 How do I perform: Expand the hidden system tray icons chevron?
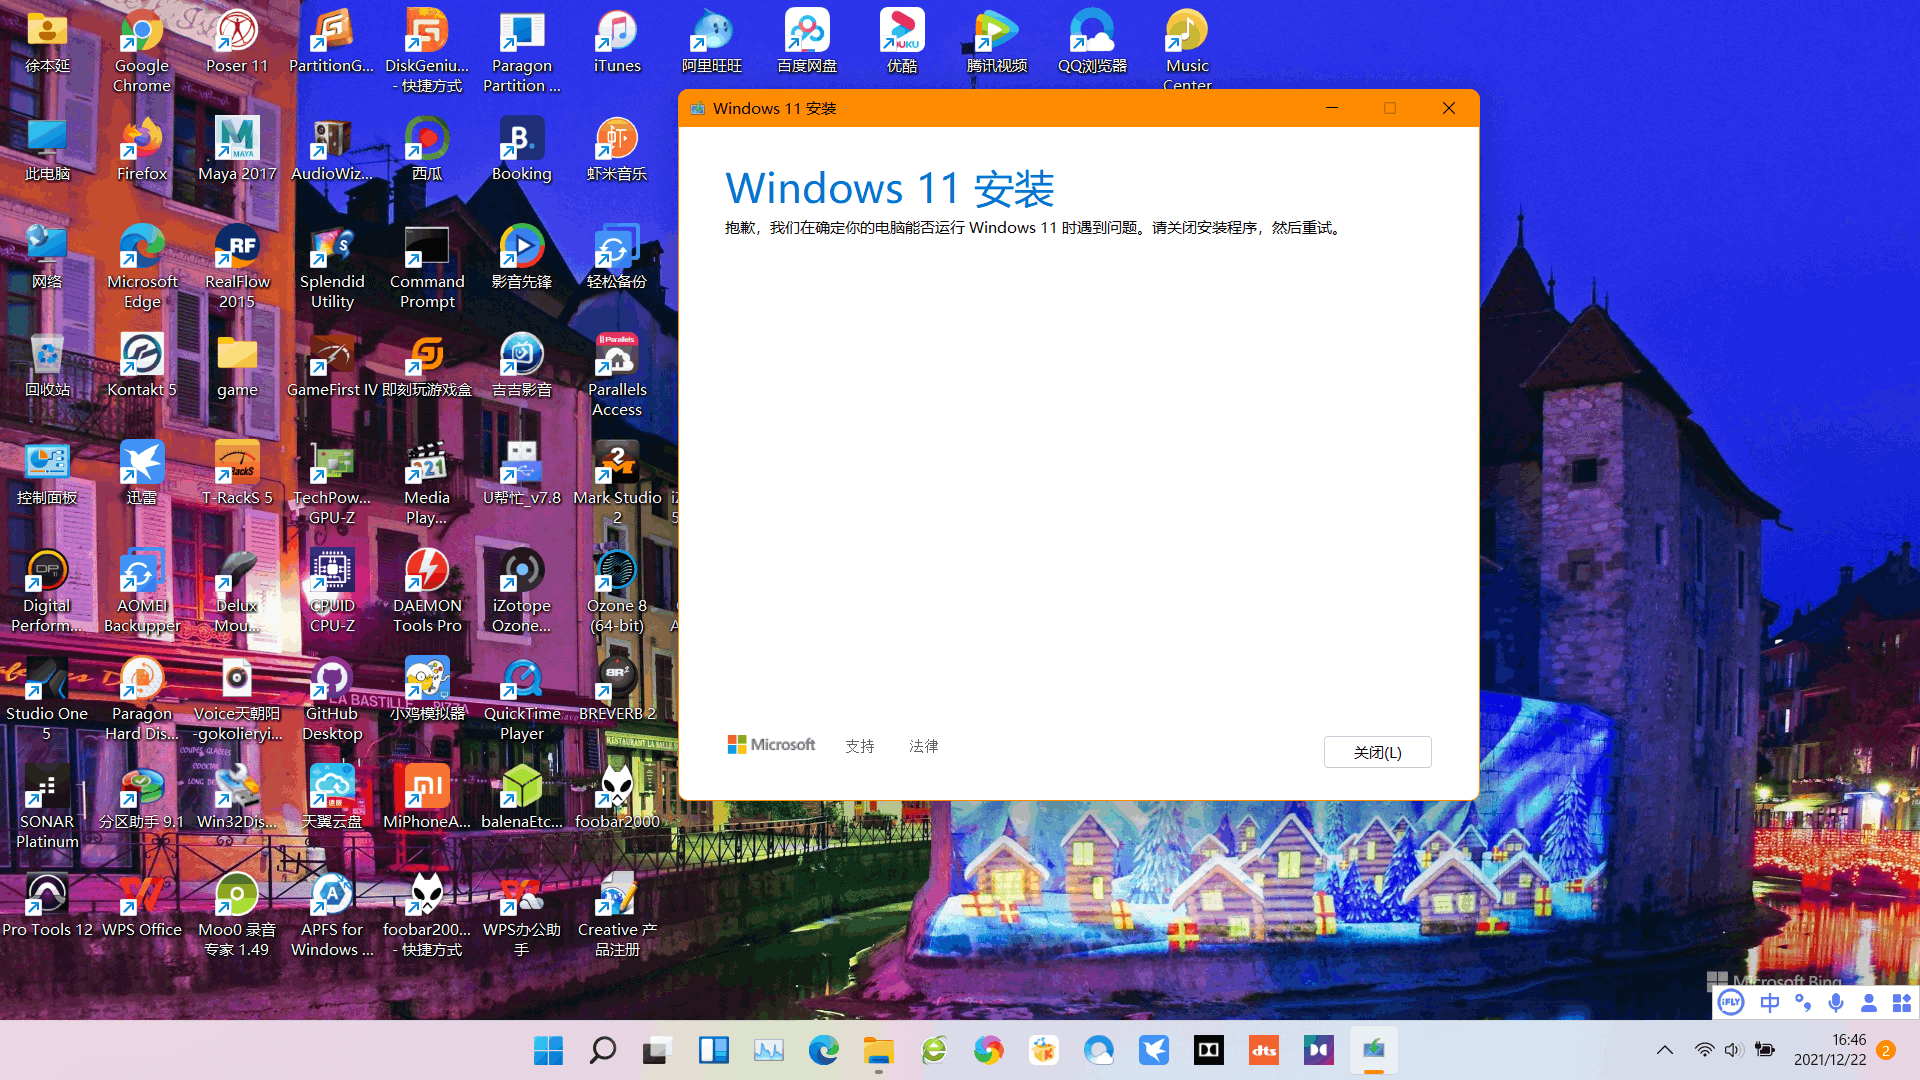[x=1665, y=1050]
